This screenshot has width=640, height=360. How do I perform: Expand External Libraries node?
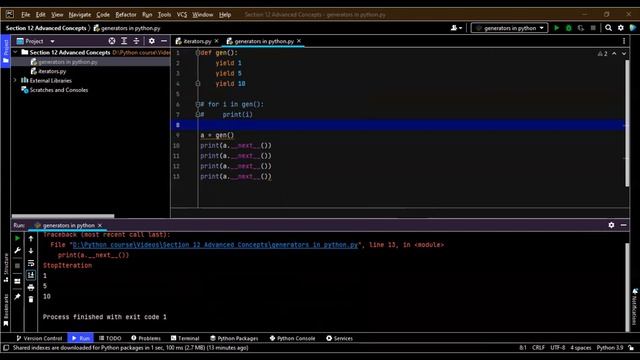click(x=15, y=80)
